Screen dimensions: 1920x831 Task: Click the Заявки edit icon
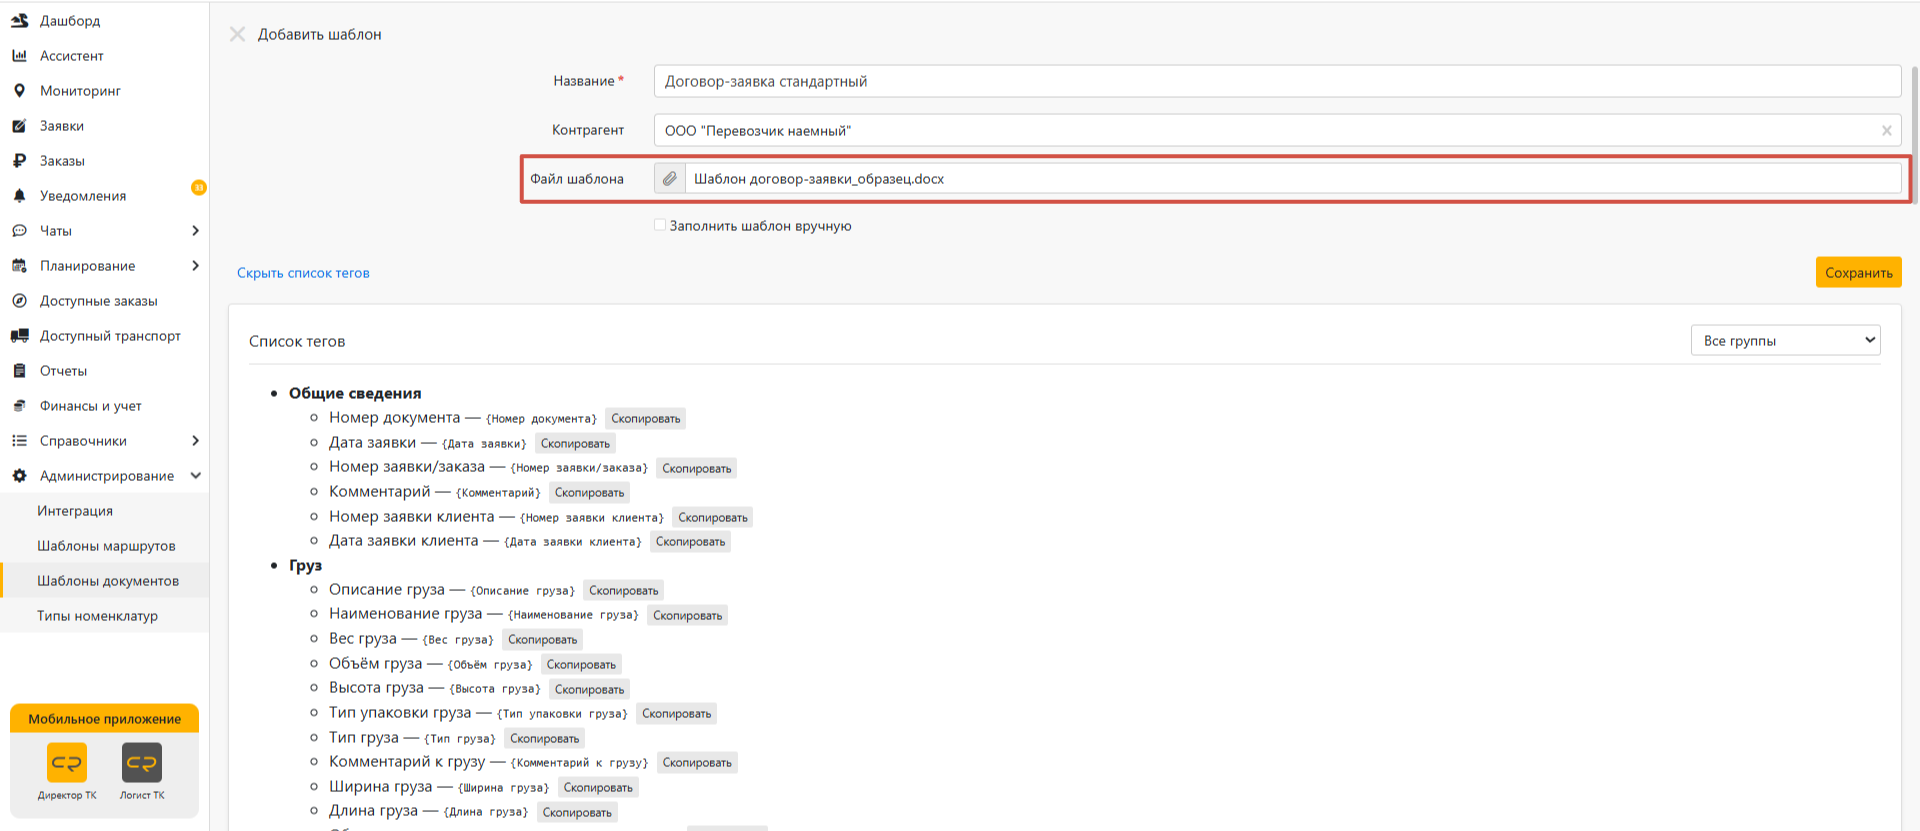point(19,125)
